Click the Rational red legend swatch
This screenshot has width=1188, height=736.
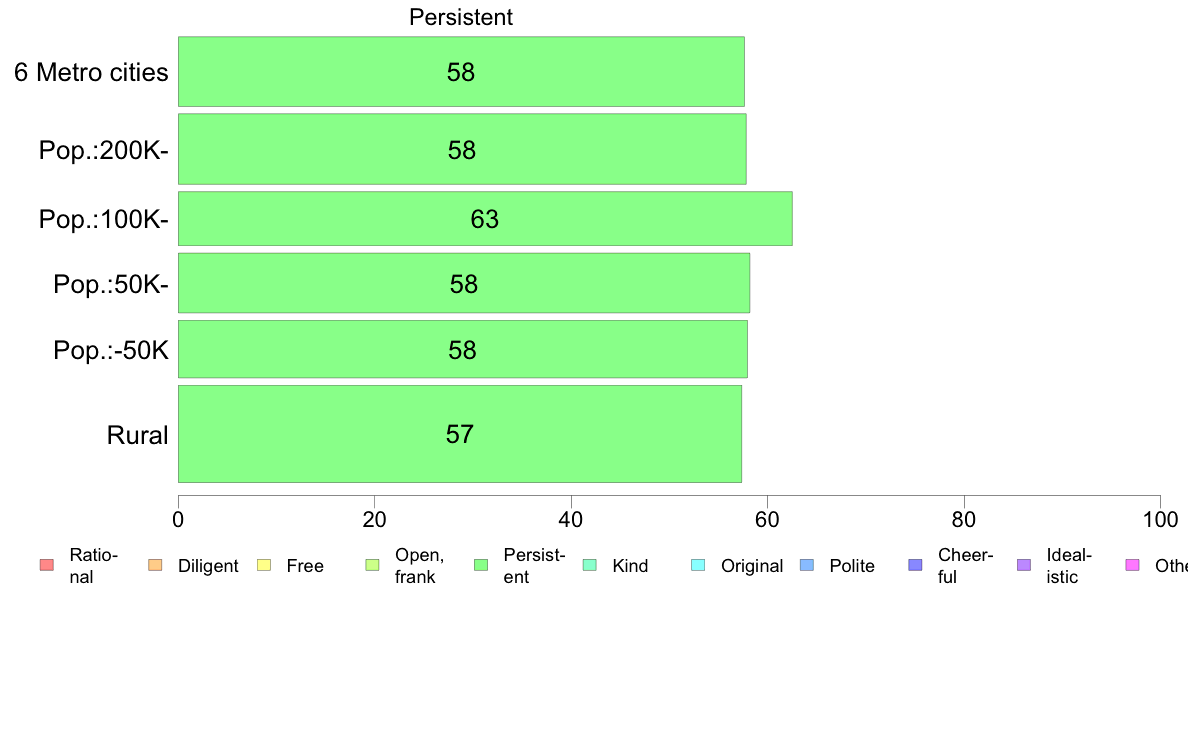tap(47, 565)
